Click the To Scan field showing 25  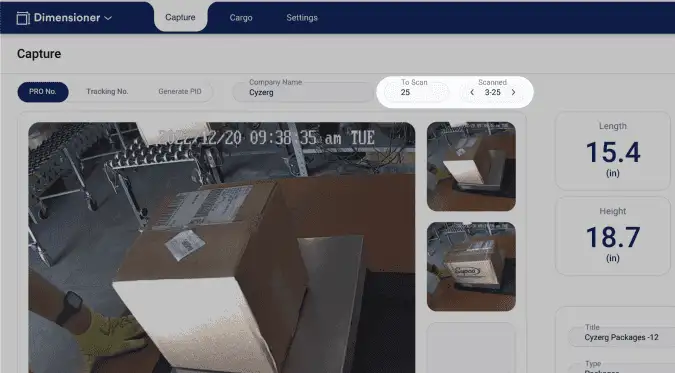416,92
